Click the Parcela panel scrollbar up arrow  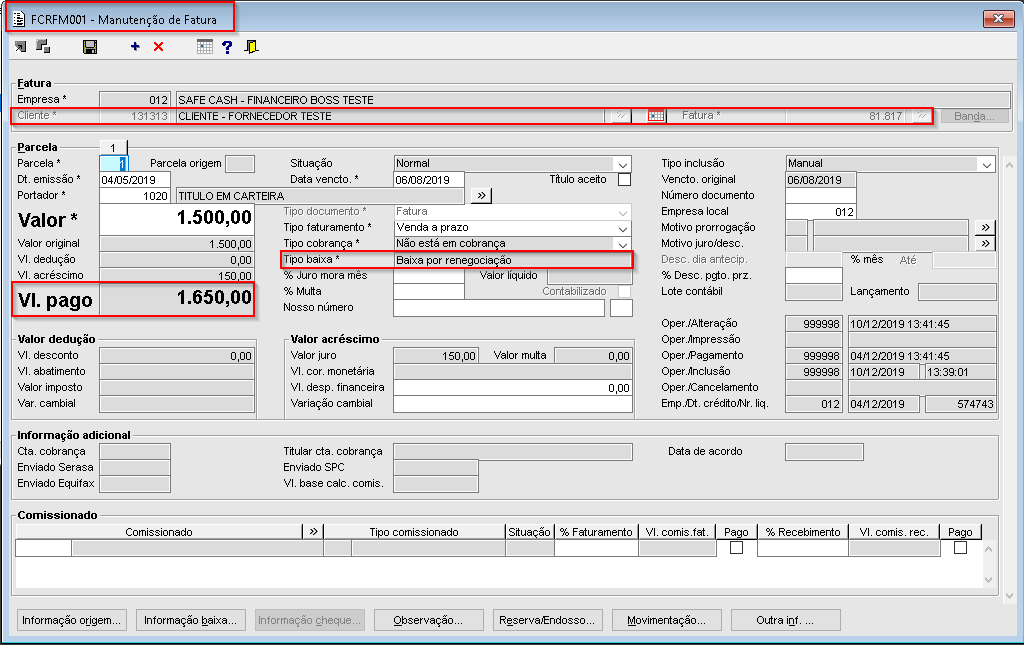pos(1010,165)
